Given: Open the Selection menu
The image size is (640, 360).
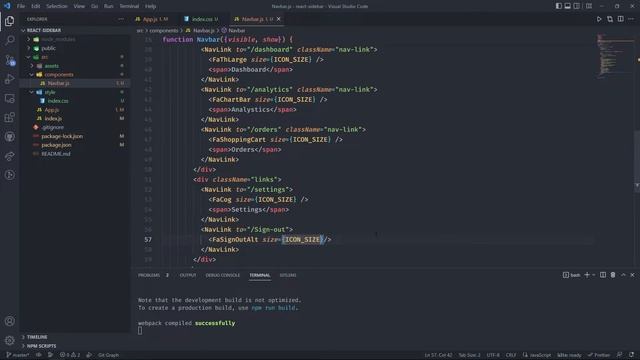Looking at the screenshot, I should (x=57, y=6).
